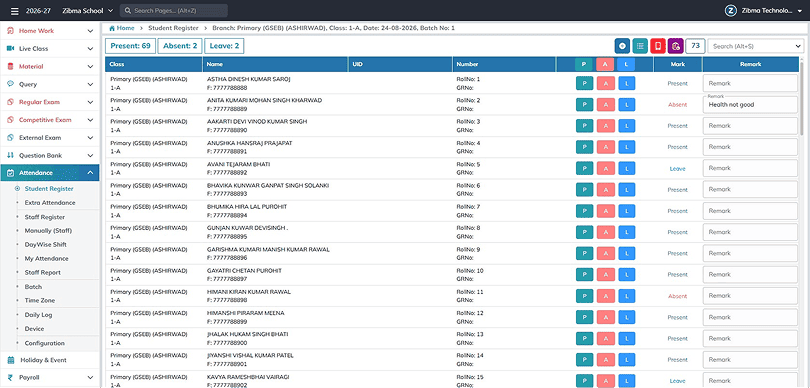Open Staff Report in the sidebar
The width and height of the screenshot is (810, 388).
pyautogui.click(x=42, y=272)
